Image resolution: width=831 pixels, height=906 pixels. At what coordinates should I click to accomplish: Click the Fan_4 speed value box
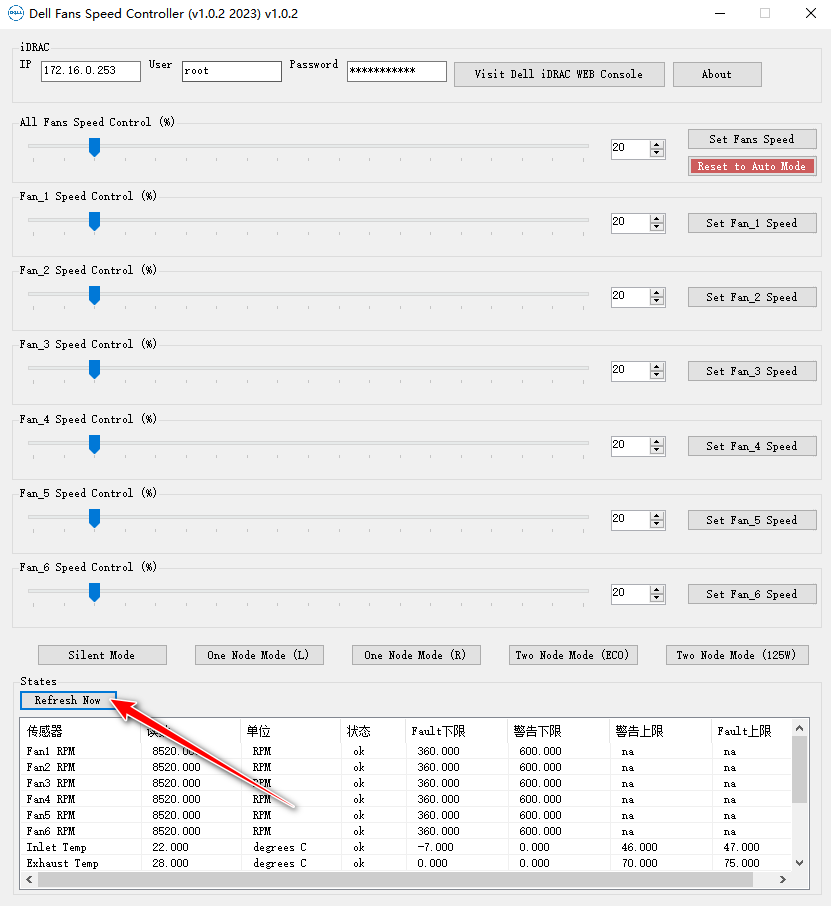coord(630,446)
